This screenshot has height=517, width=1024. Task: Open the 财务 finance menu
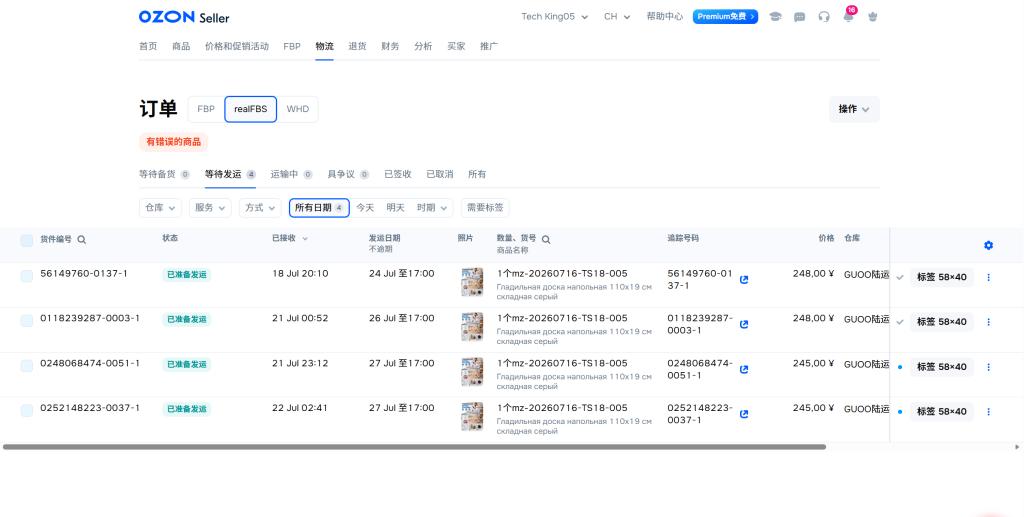pyautogui.click(x=390, y=46)
